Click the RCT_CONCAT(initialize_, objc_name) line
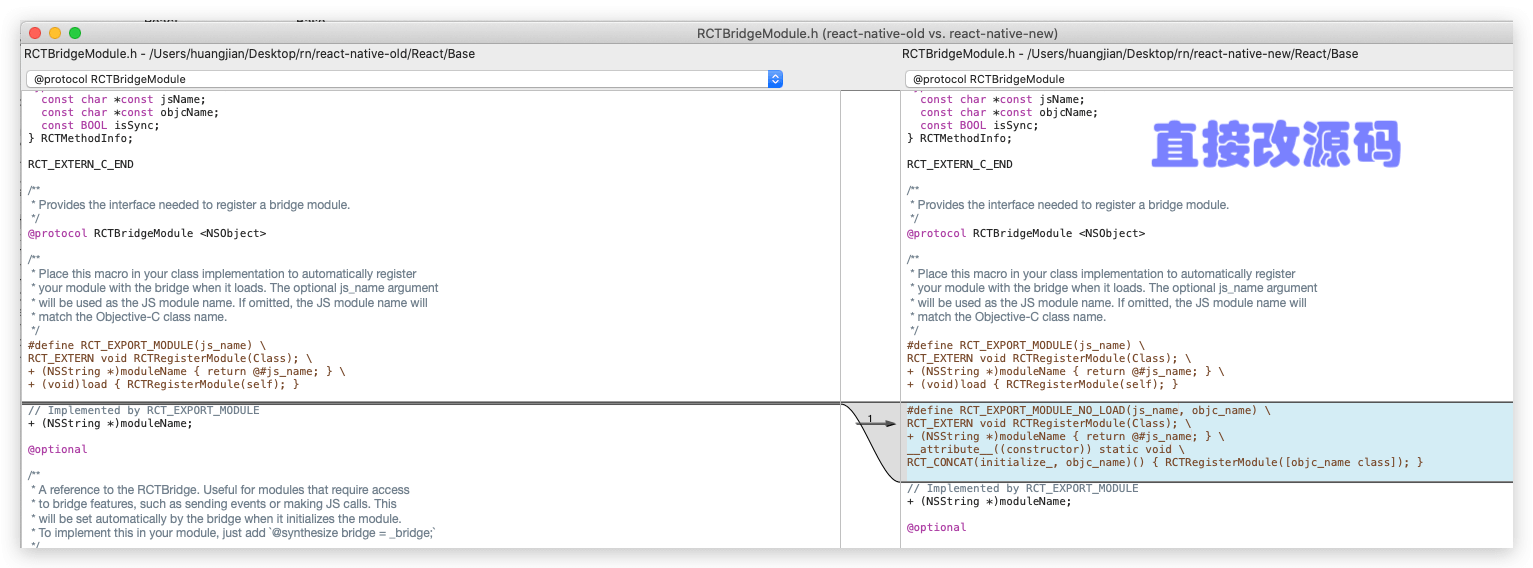This screenshot has width=1533, height=568. 1165,462
